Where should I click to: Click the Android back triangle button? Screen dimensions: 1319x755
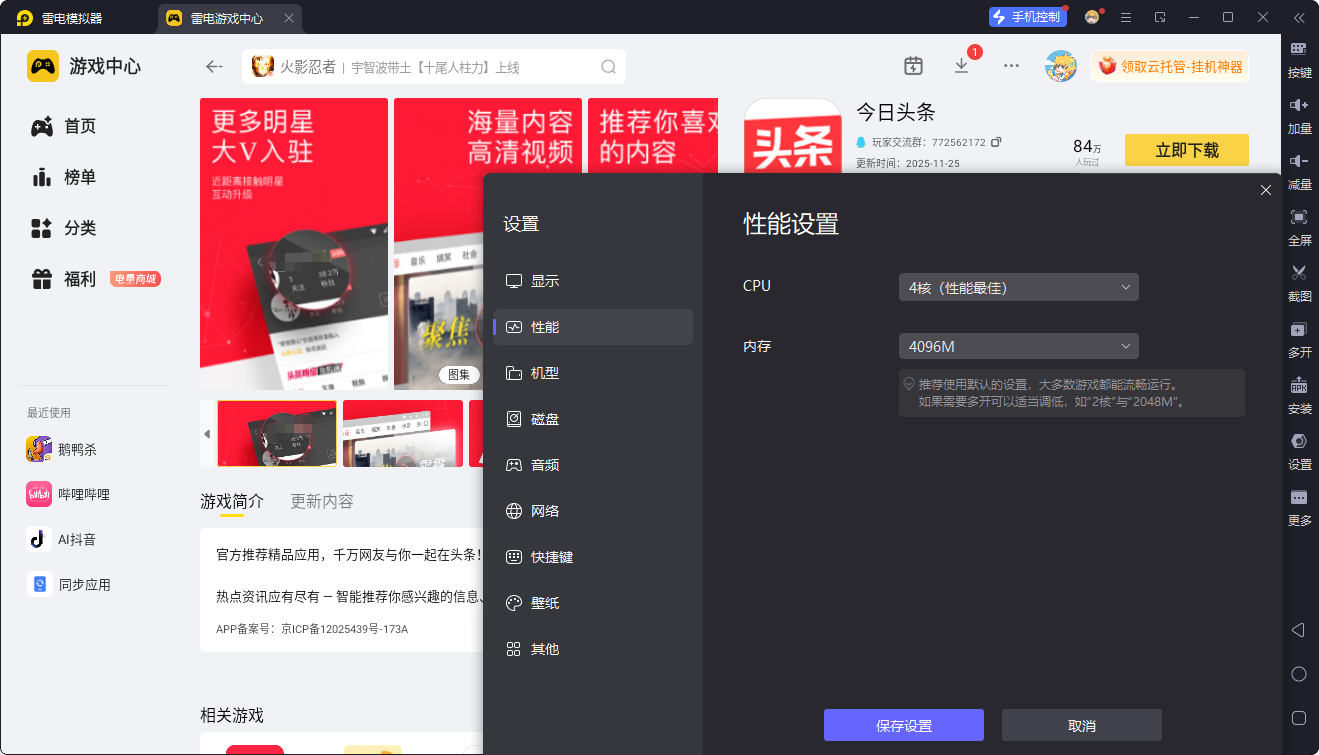1298,630
